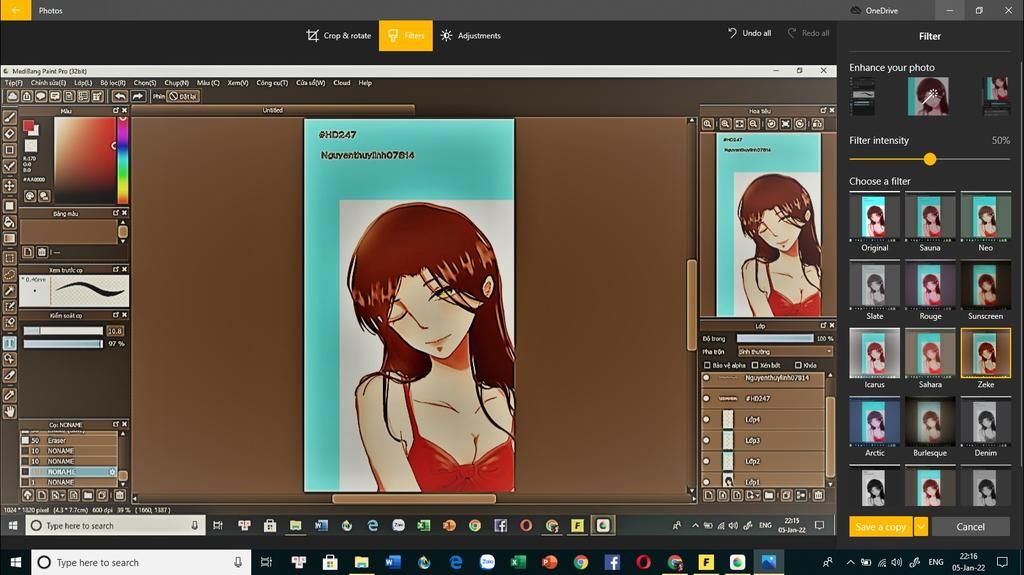Click Redo all in Photos
This screenshot has width=1024, height=575.
coord(808,33)
